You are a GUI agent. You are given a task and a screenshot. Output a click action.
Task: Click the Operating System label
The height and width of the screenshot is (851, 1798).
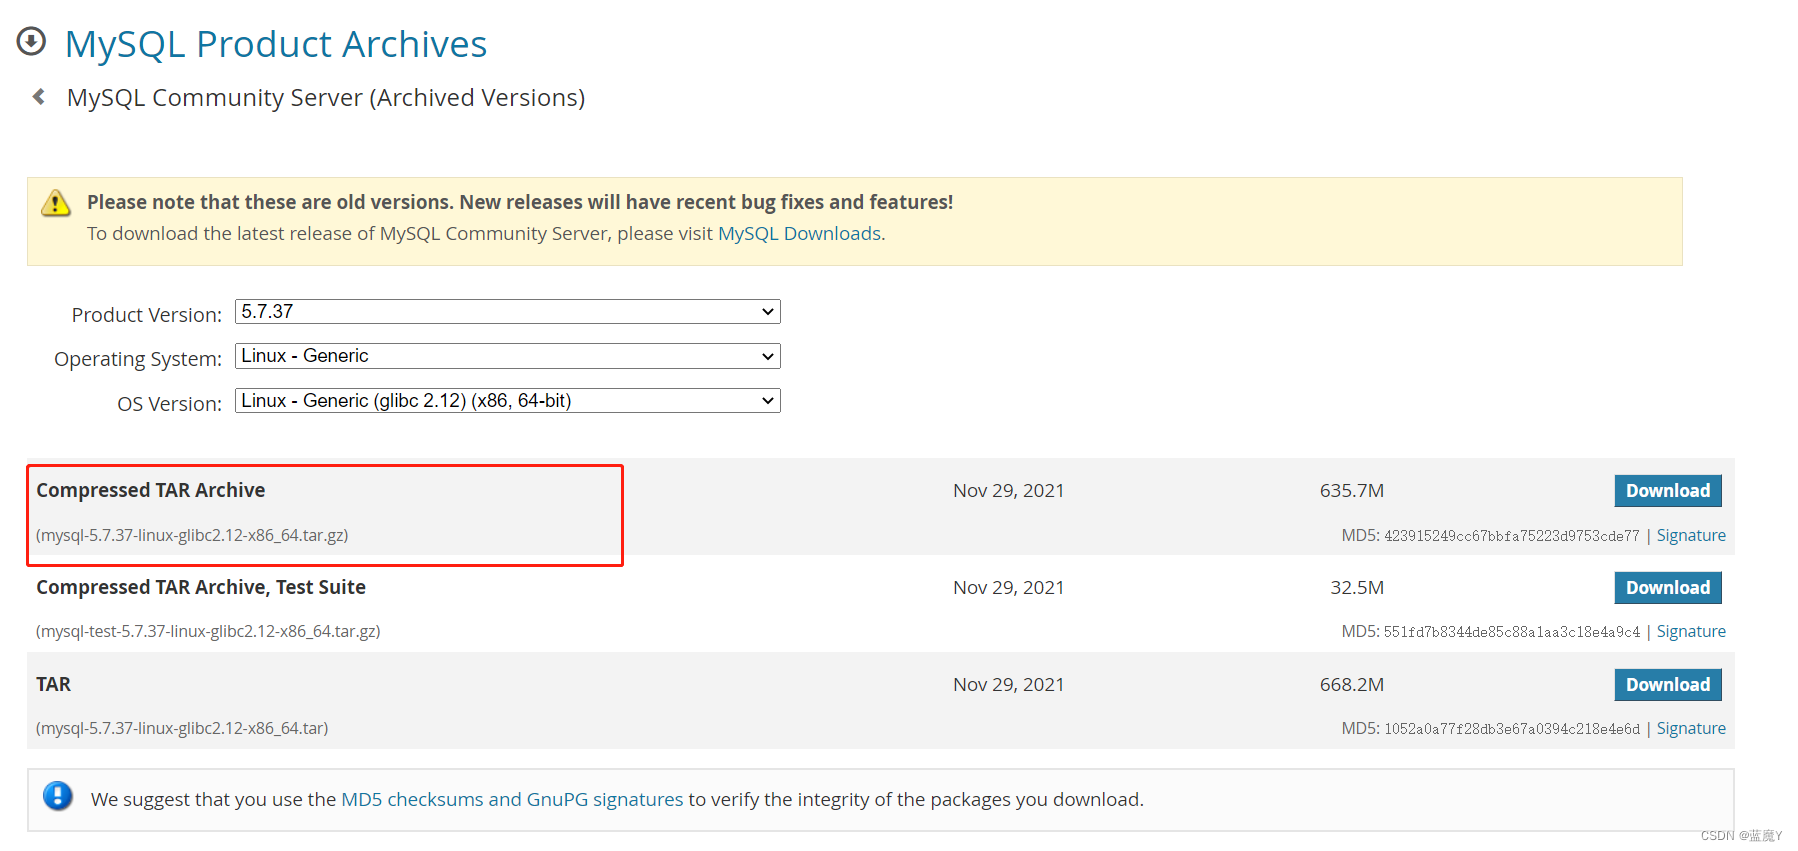[x=138, y=359]
